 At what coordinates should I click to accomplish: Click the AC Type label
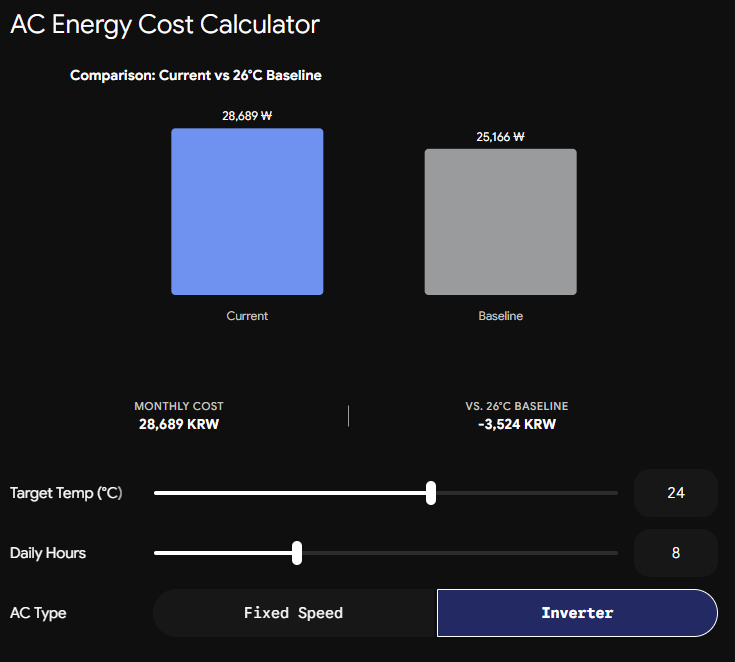pyautogui.click(x=38, y=613)
